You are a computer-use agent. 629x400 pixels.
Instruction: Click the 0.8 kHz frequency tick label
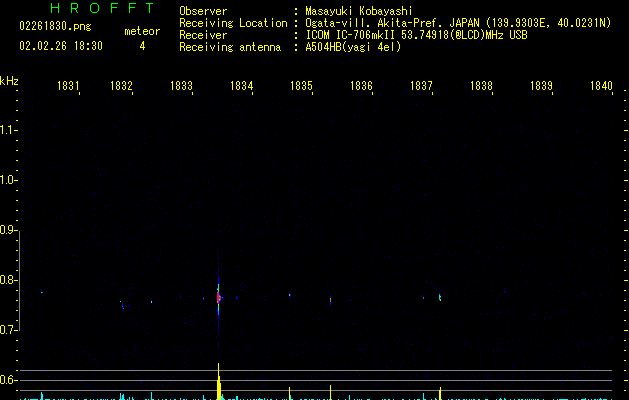(x=8, y=280)
